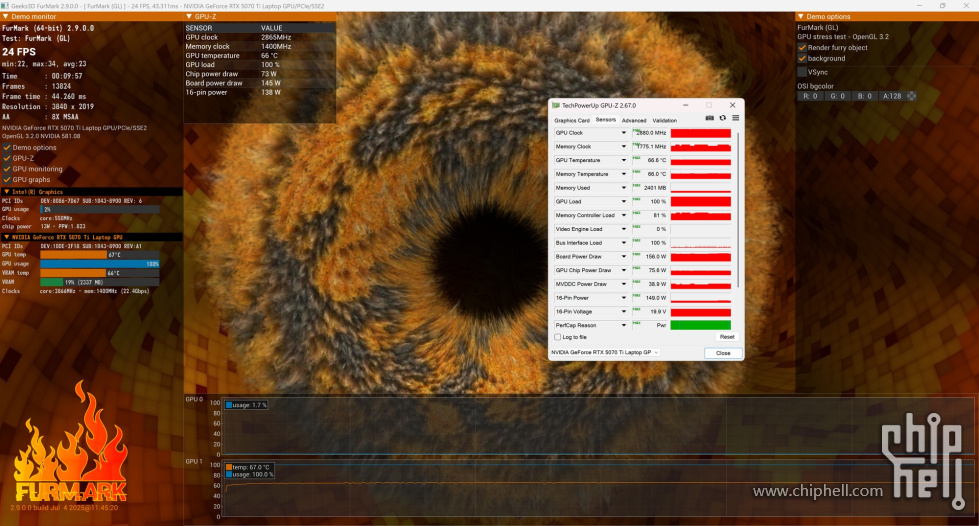The height and width of the screenshot is (526, 979).
Task: Switch to the Graphics Card tab
Action: (x=572, y=121)
